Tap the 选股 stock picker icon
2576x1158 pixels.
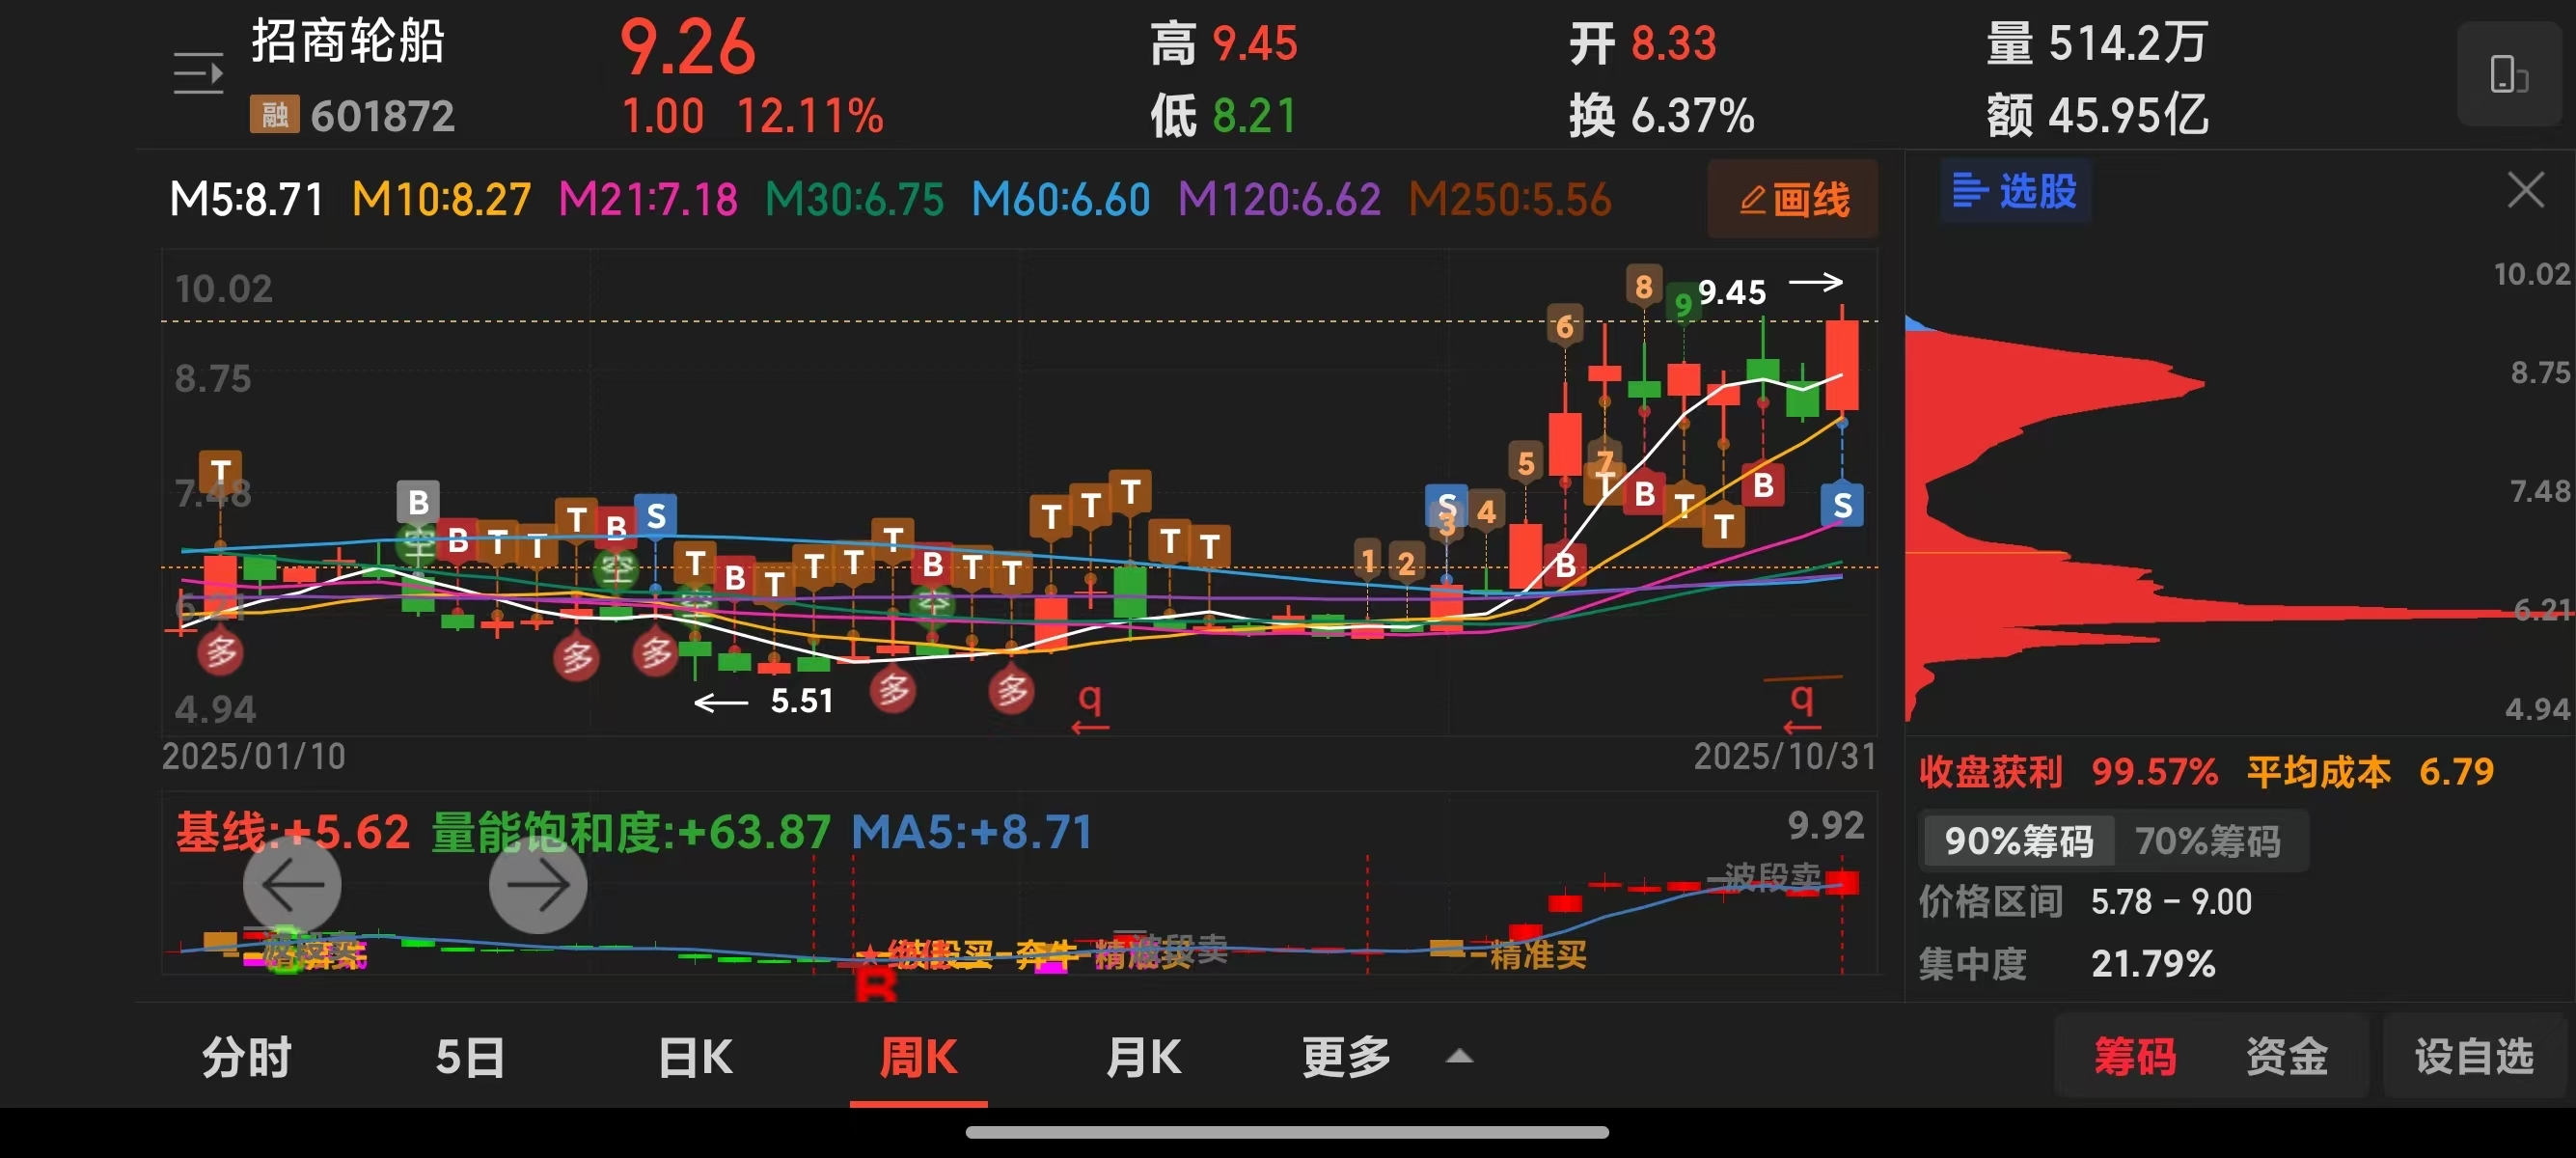click(x=2015, y=190)
